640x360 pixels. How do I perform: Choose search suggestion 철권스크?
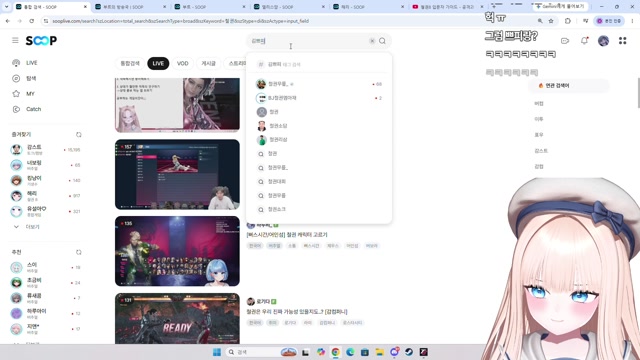tap(319, 209)
